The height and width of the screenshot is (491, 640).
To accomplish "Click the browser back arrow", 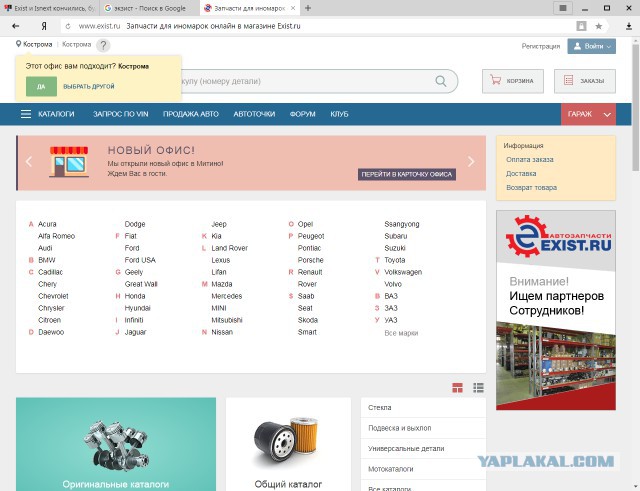I will pyautogui.click(x=16, y=26).
